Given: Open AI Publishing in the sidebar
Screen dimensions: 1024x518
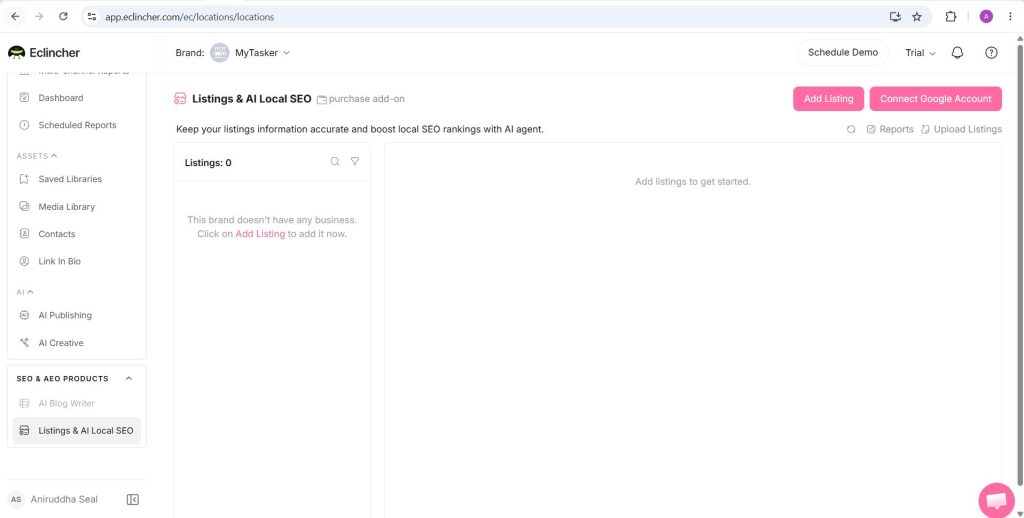Looking at the screenshot, I should coord(65,315).
